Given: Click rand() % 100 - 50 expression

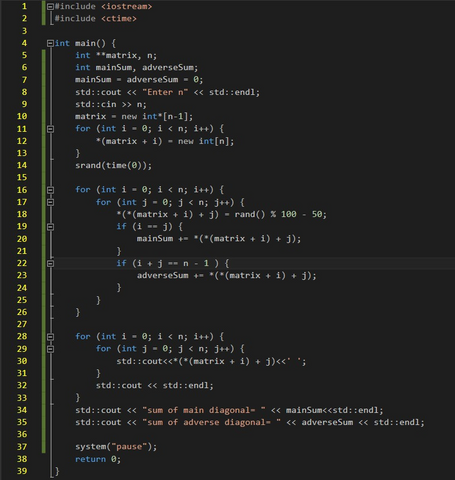Looking at the screenshot, I should [x=281, y=214].
